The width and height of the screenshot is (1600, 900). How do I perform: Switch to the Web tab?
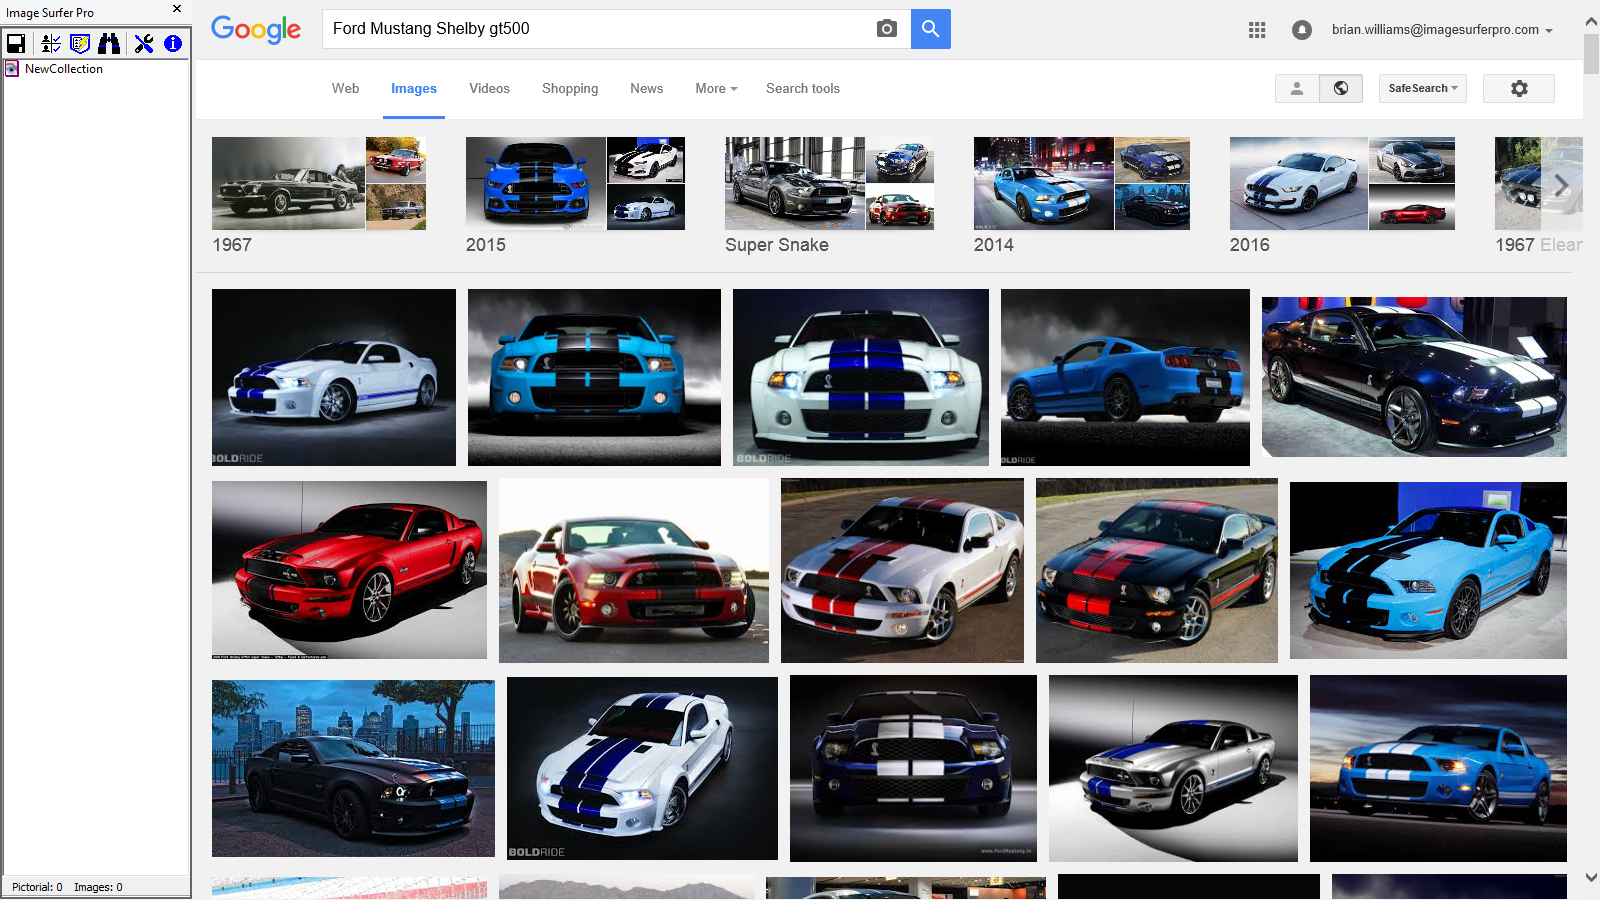click(345, 88)
